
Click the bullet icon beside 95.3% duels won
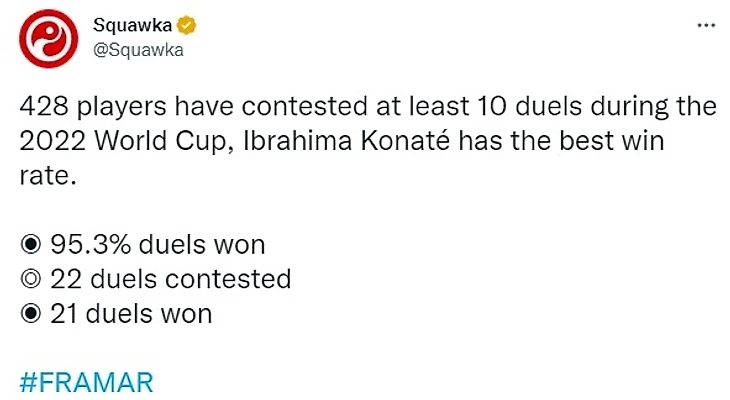pos(30,245)
